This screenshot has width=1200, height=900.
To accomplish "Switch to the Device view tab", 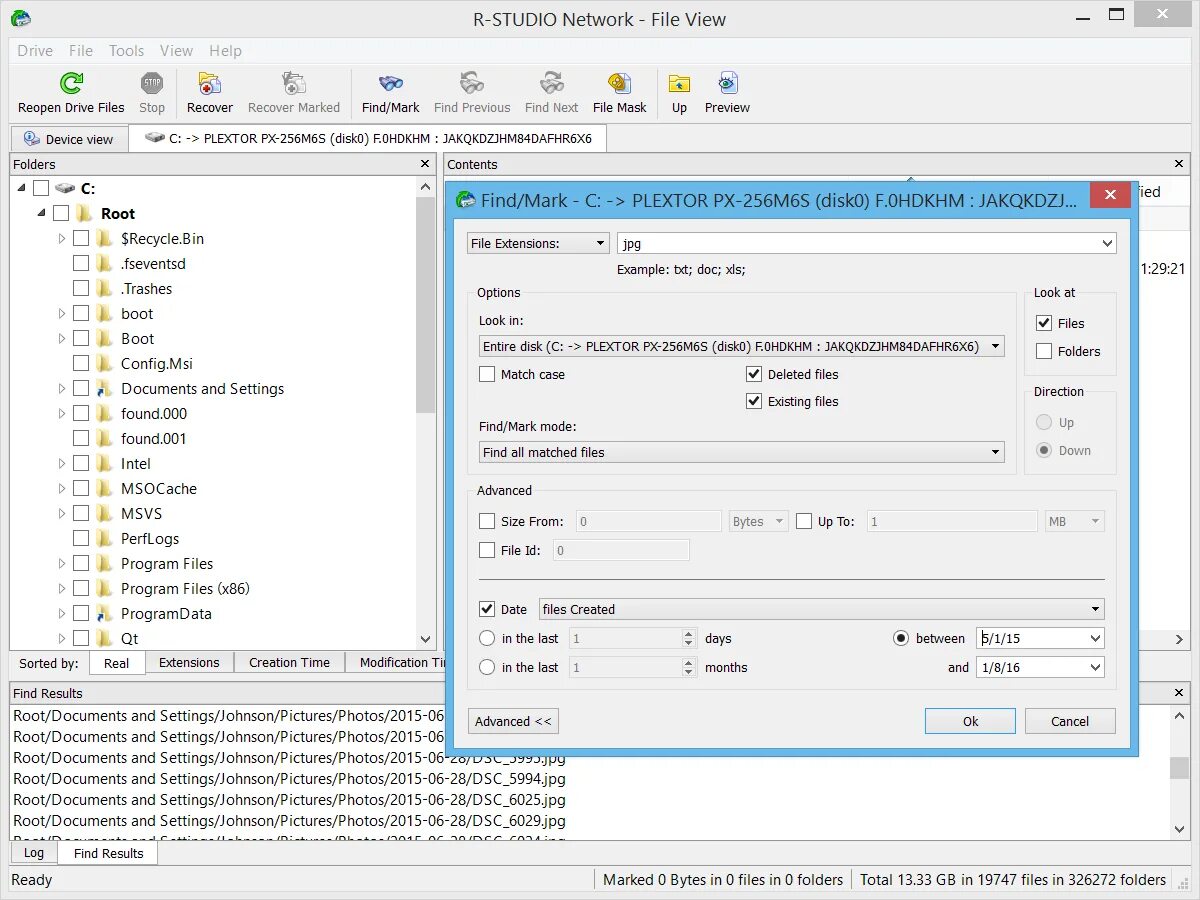I will [69, 139].
